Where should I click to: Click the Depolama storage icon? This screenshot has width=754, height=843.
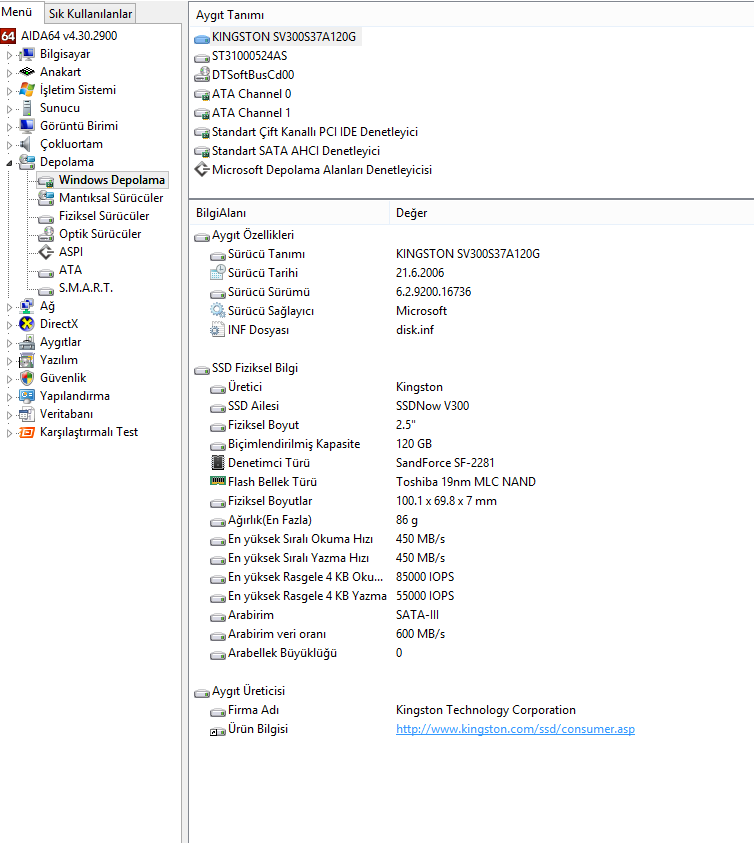pos(26,162)
